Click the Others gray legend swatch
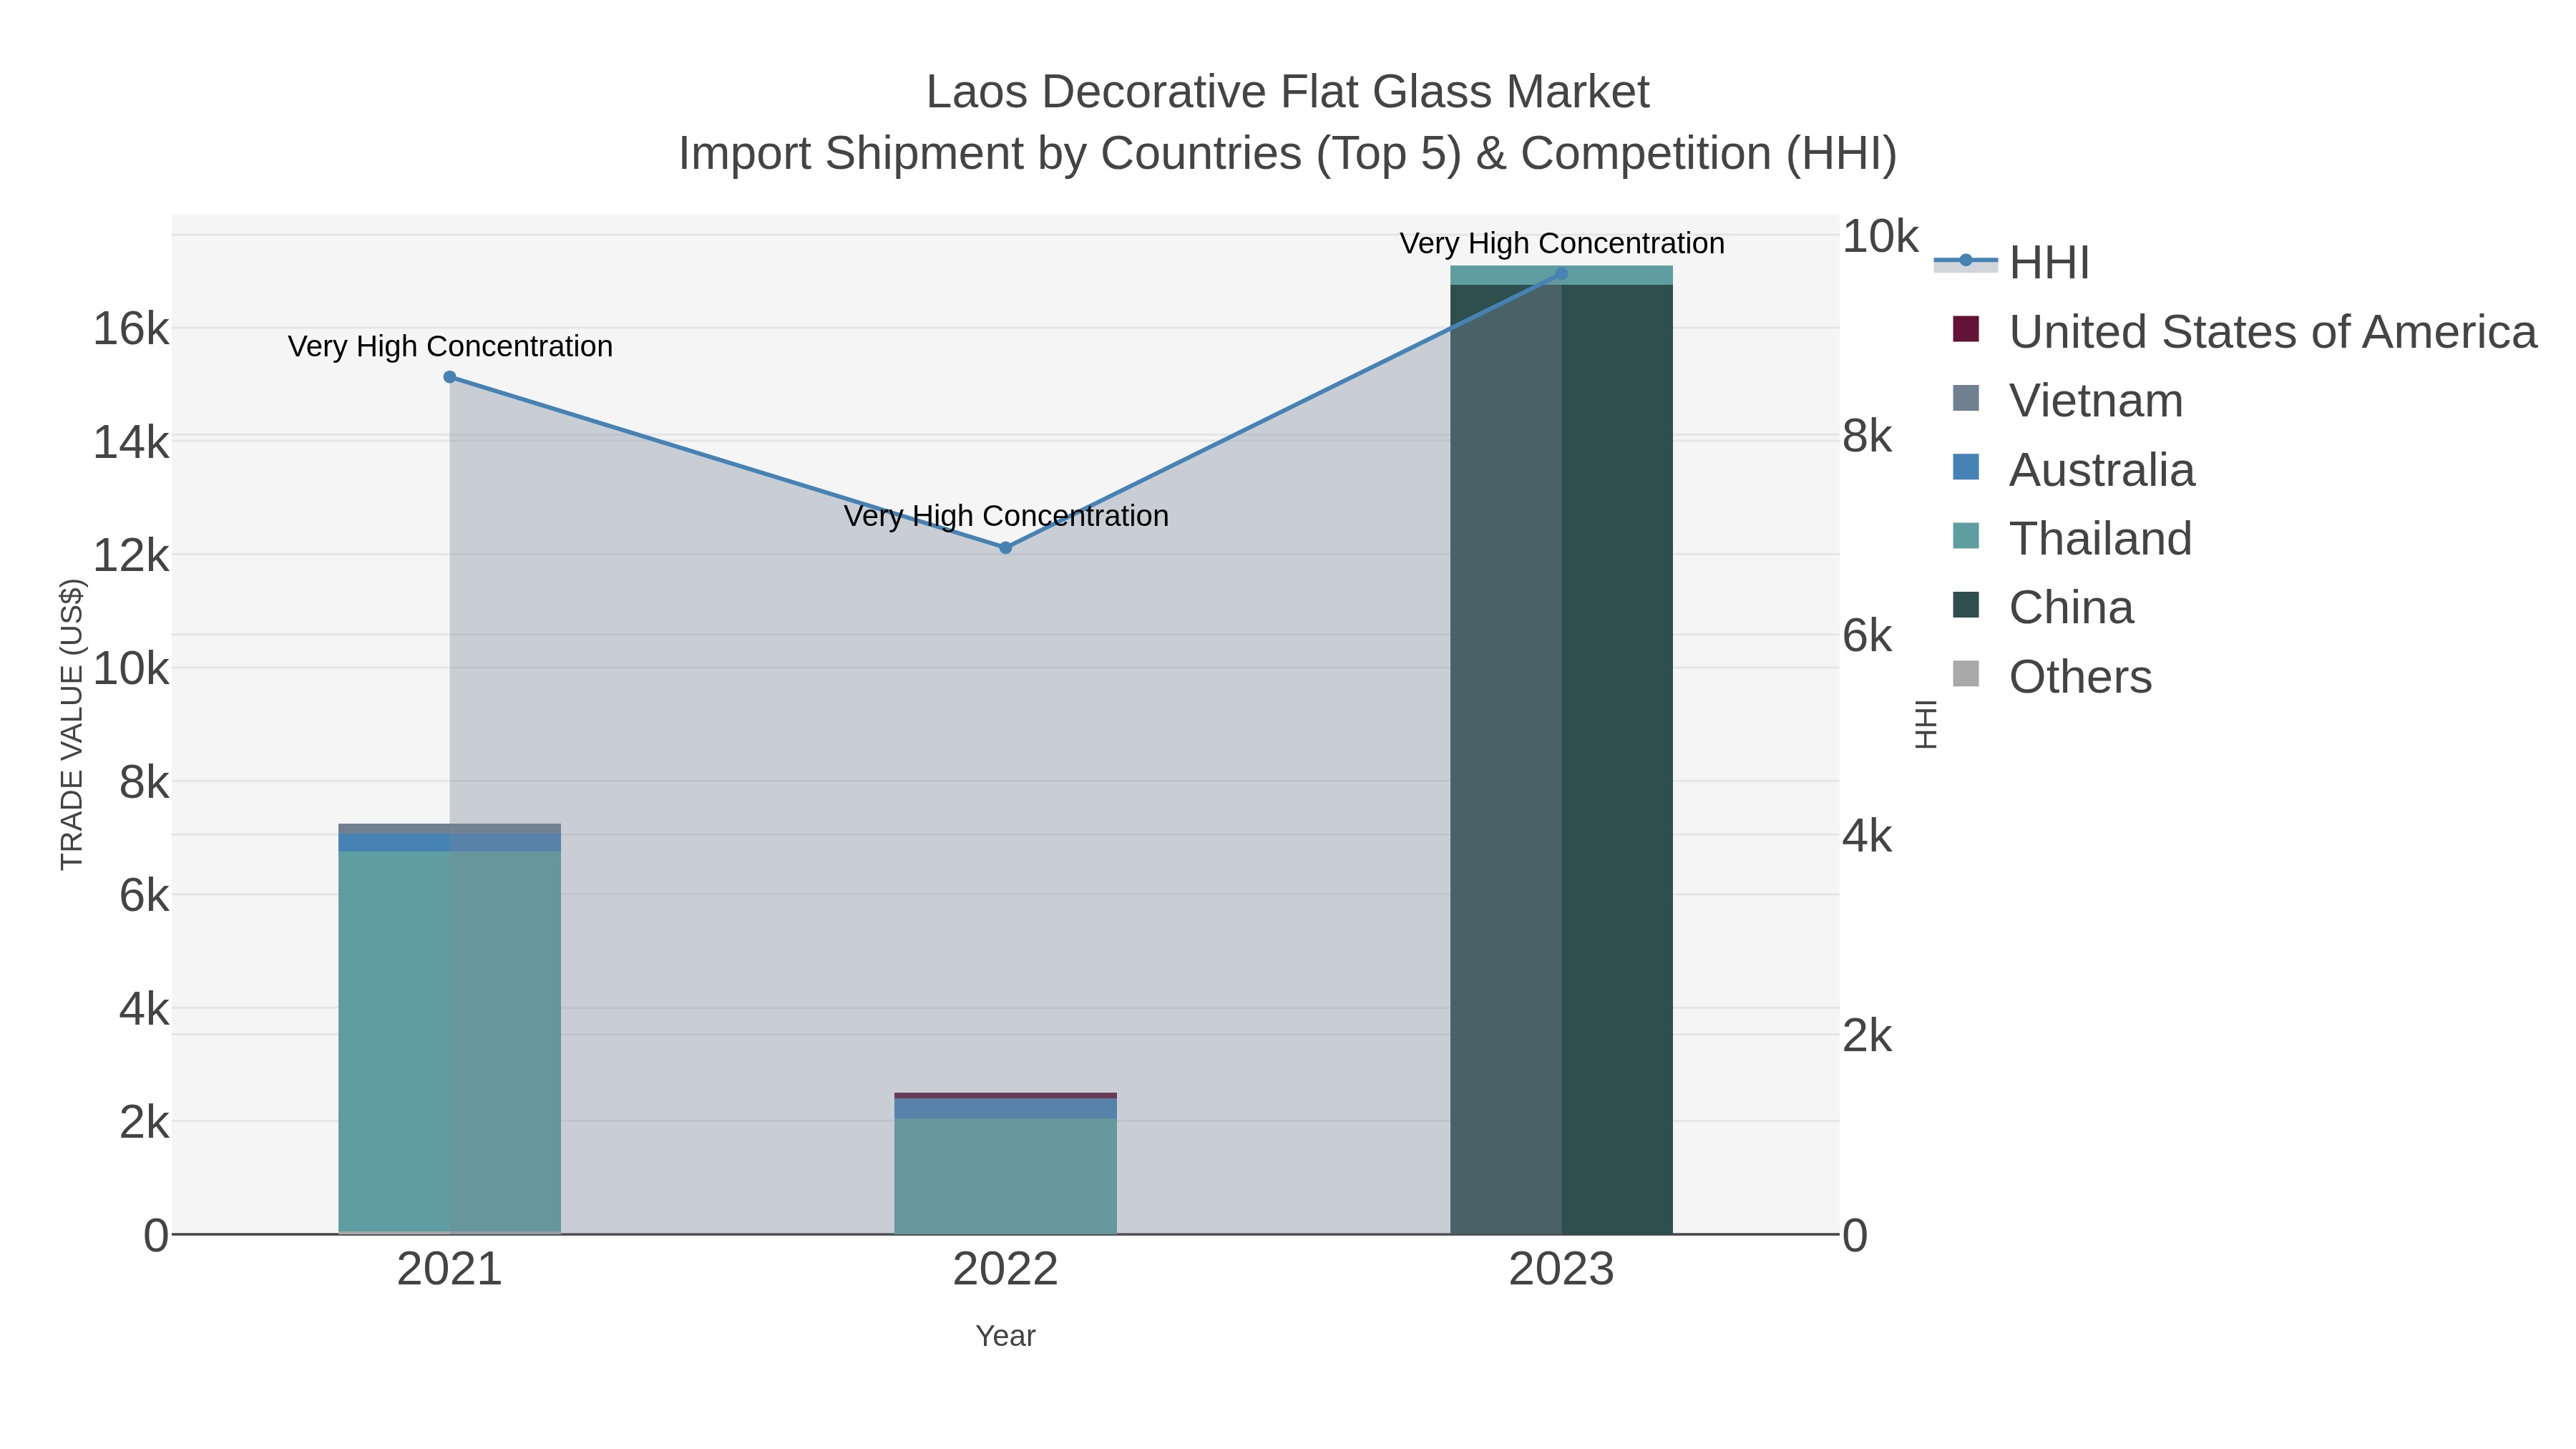 [1966, 674]
